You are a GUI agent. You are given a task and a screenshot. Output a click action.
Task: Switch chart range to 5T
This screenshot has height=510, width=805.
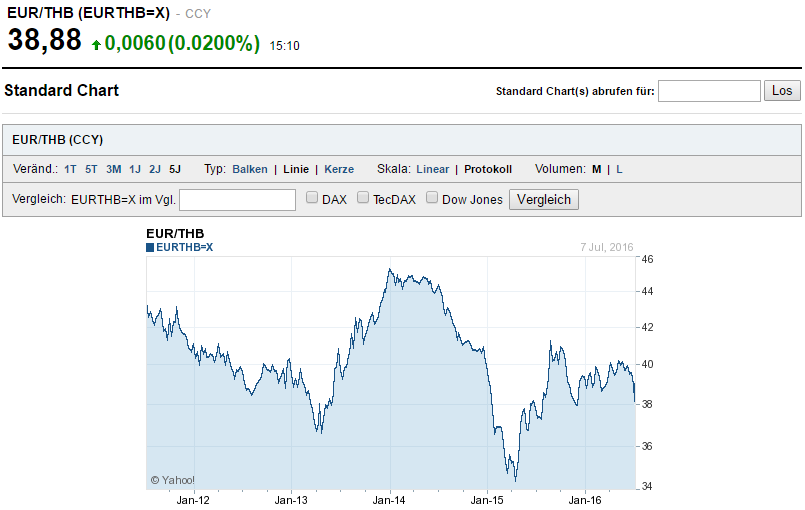(91, 169)
